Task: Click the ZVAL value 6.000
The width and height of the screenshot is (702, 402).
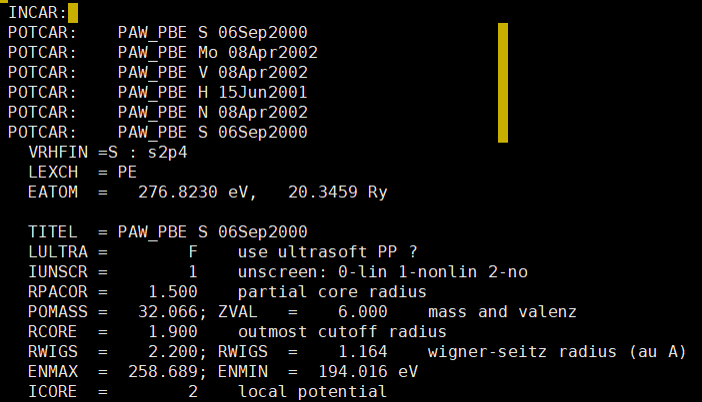Action: point(362,312)
